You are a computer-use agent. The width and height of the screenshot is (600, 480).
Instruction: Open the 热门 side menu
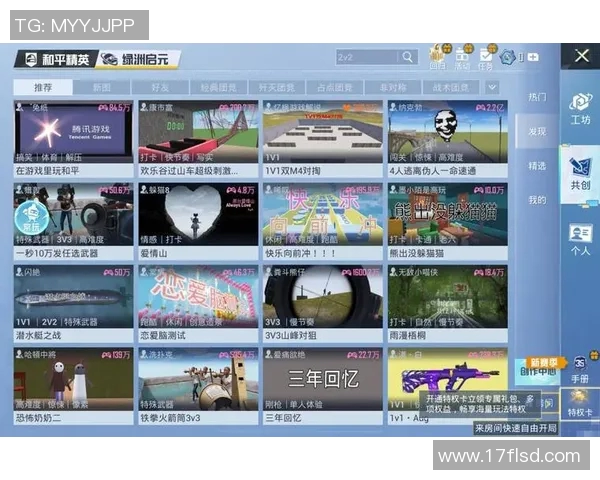click(537, 97)
